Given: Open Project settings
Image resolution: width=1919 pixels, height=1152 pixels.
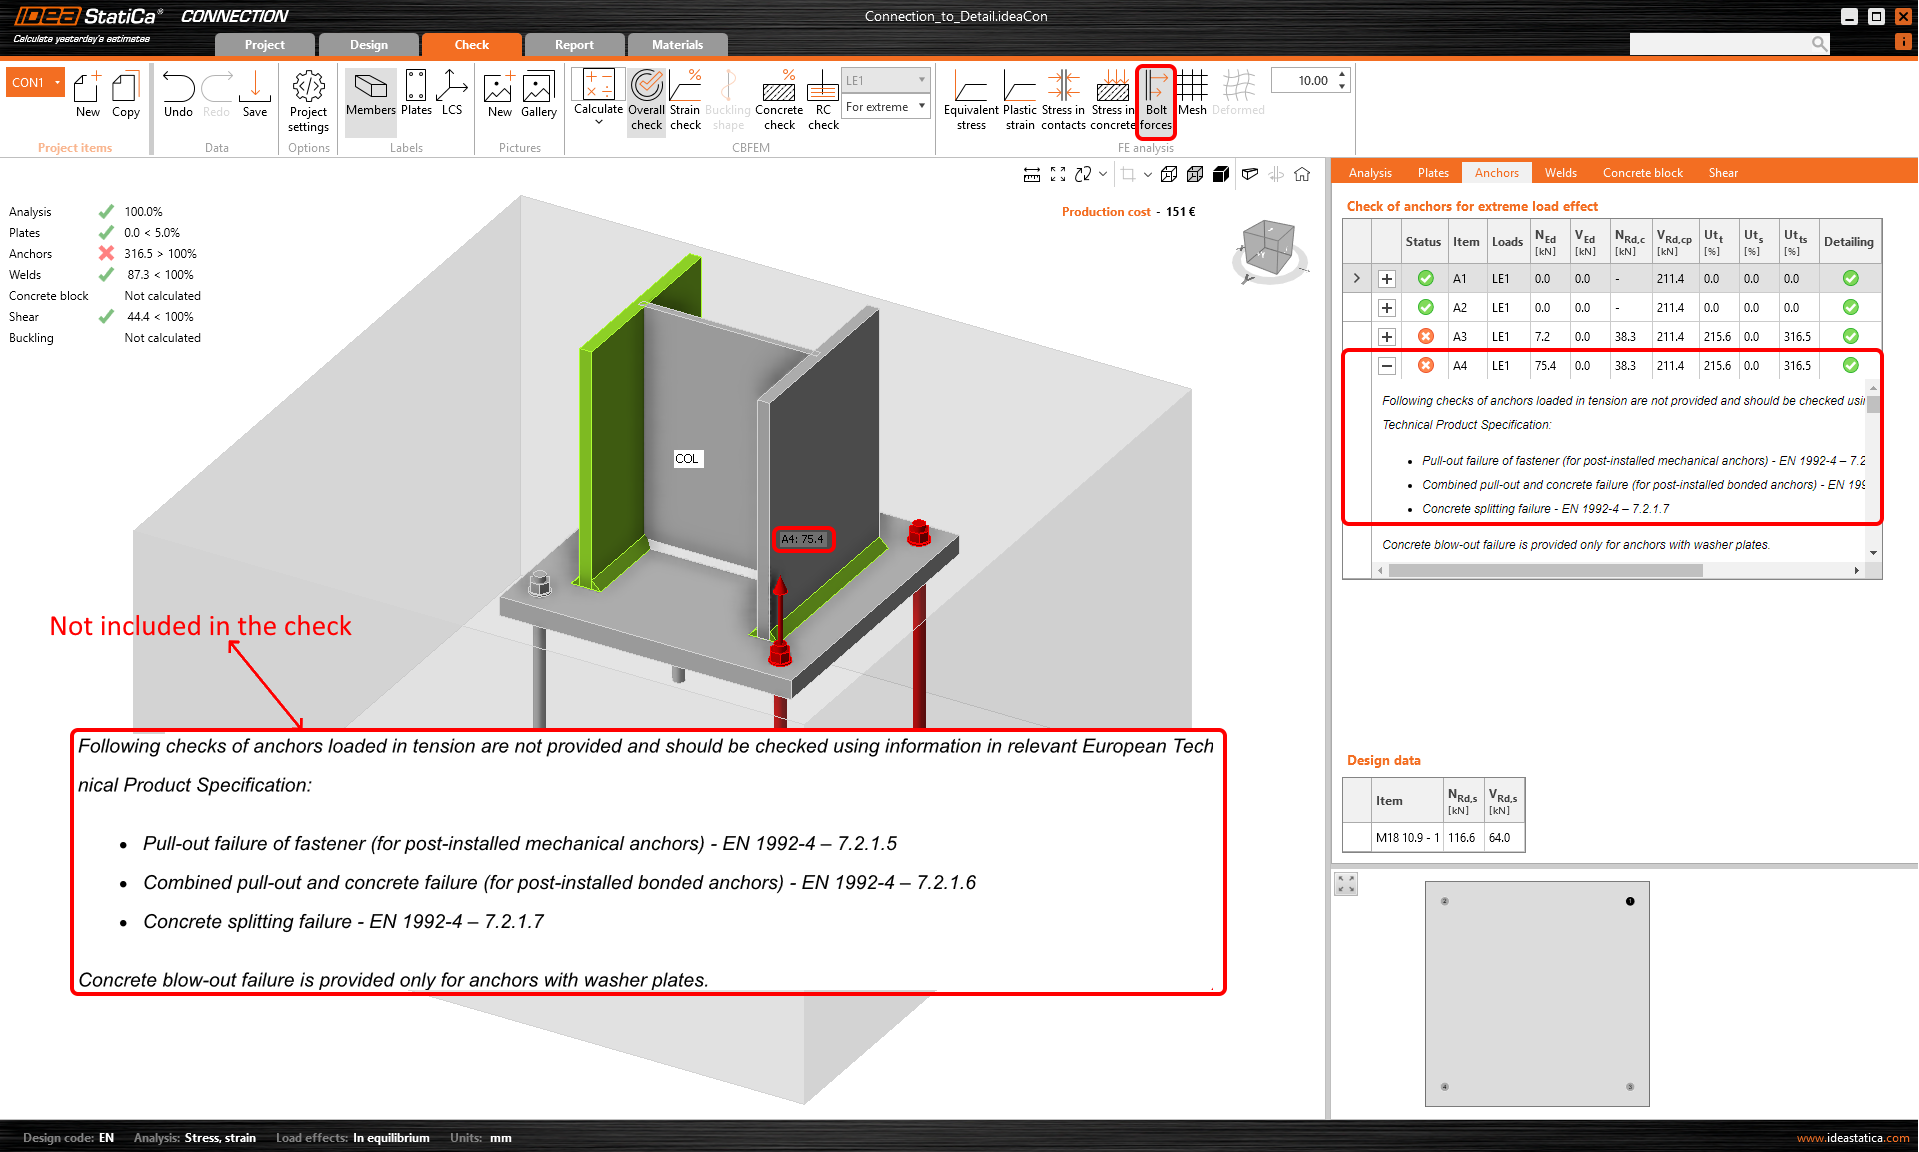Looking at the screenshot, I should coord(308,100).
